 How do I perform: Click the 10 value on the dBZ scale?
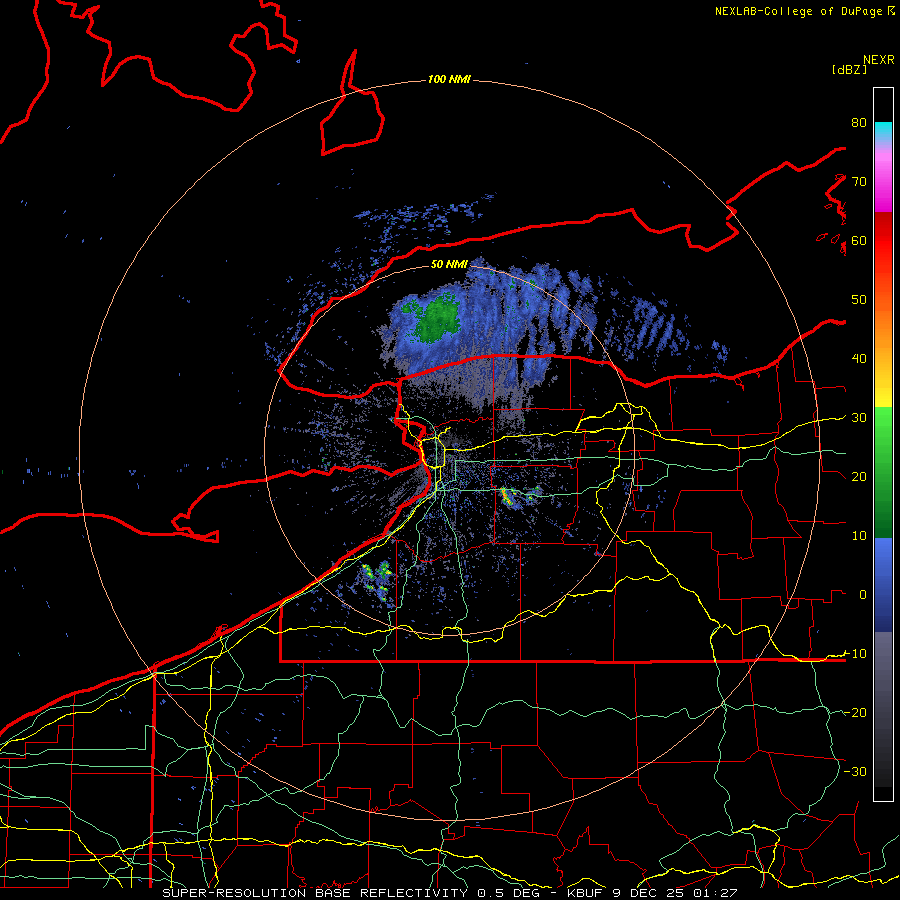859,536
